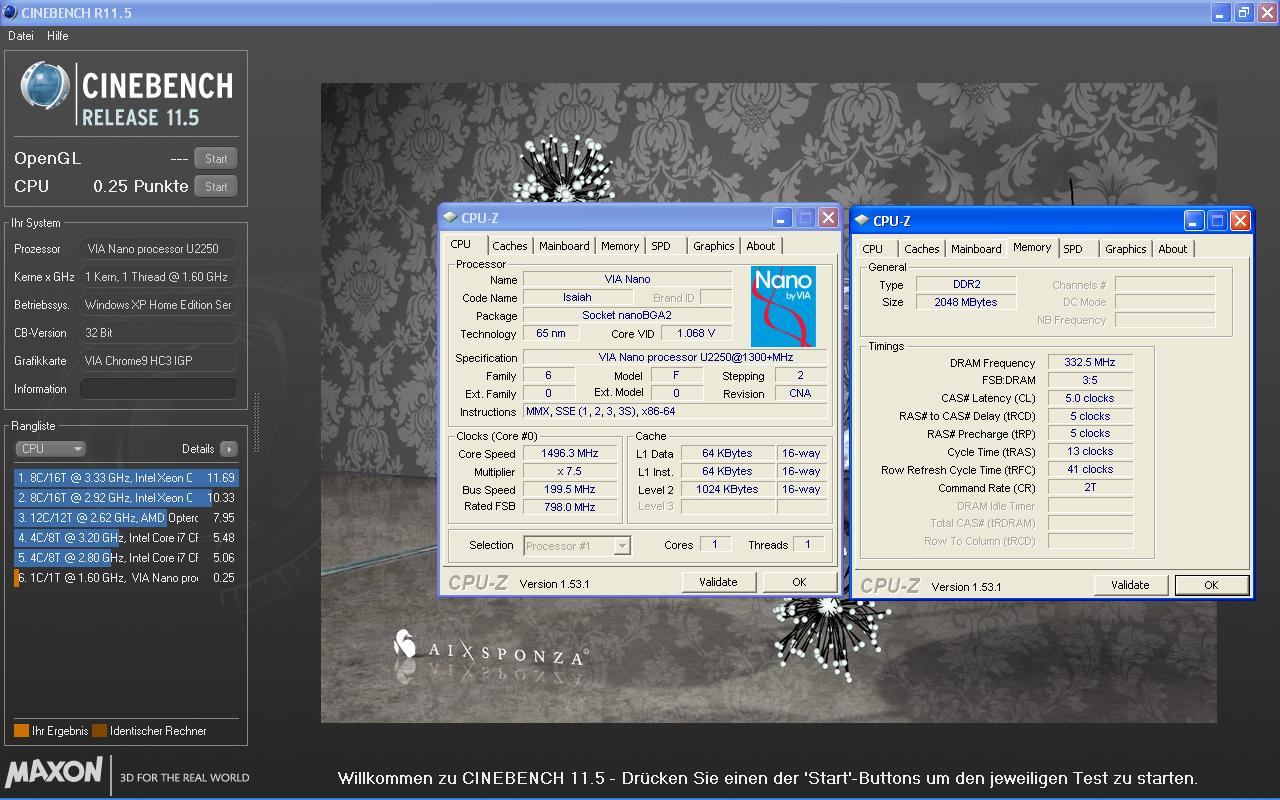Click OK in right CPU-Z window
1280x800 pixels.
point(1211,585)
